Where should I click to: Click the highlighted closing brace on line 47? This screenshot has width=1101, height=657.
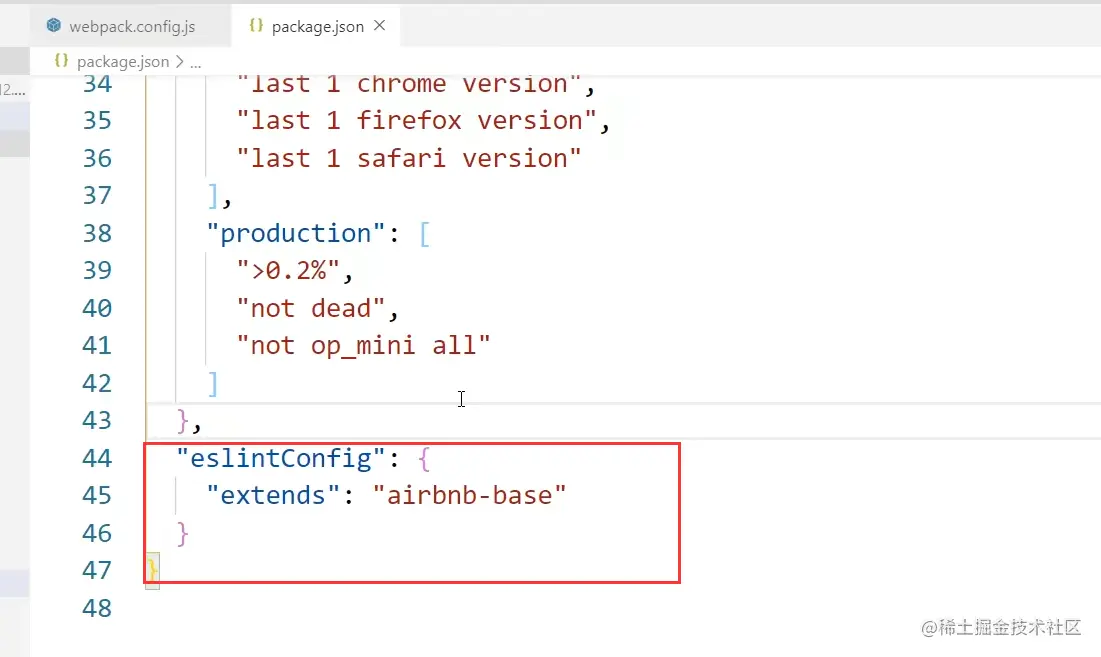coord(152,570)
